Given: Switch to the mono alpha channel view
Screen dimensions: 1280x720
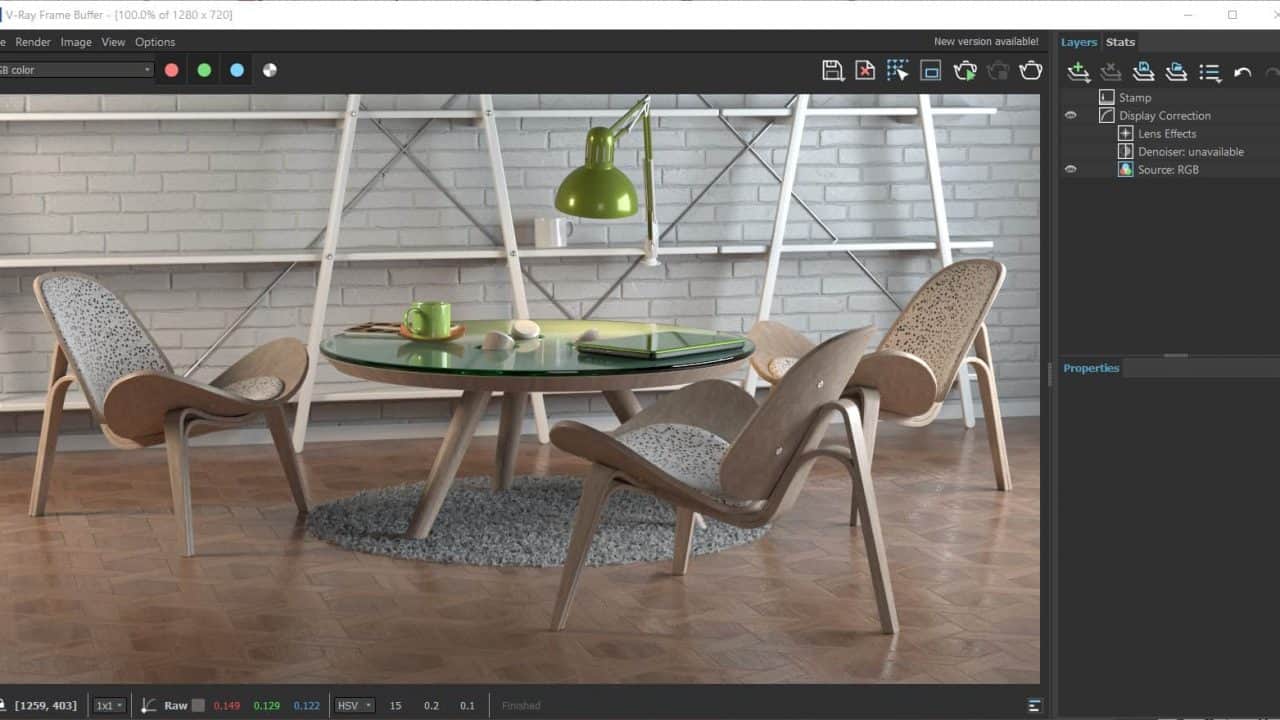Looking at the screenshot, I should [270, 70].
